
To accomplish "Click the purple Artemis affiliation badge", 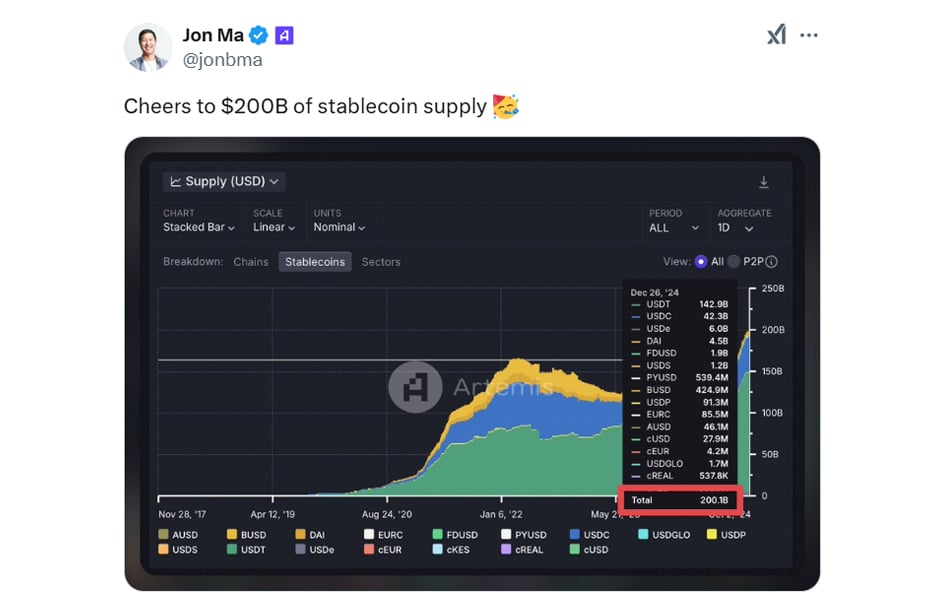I will click(284, 36).
